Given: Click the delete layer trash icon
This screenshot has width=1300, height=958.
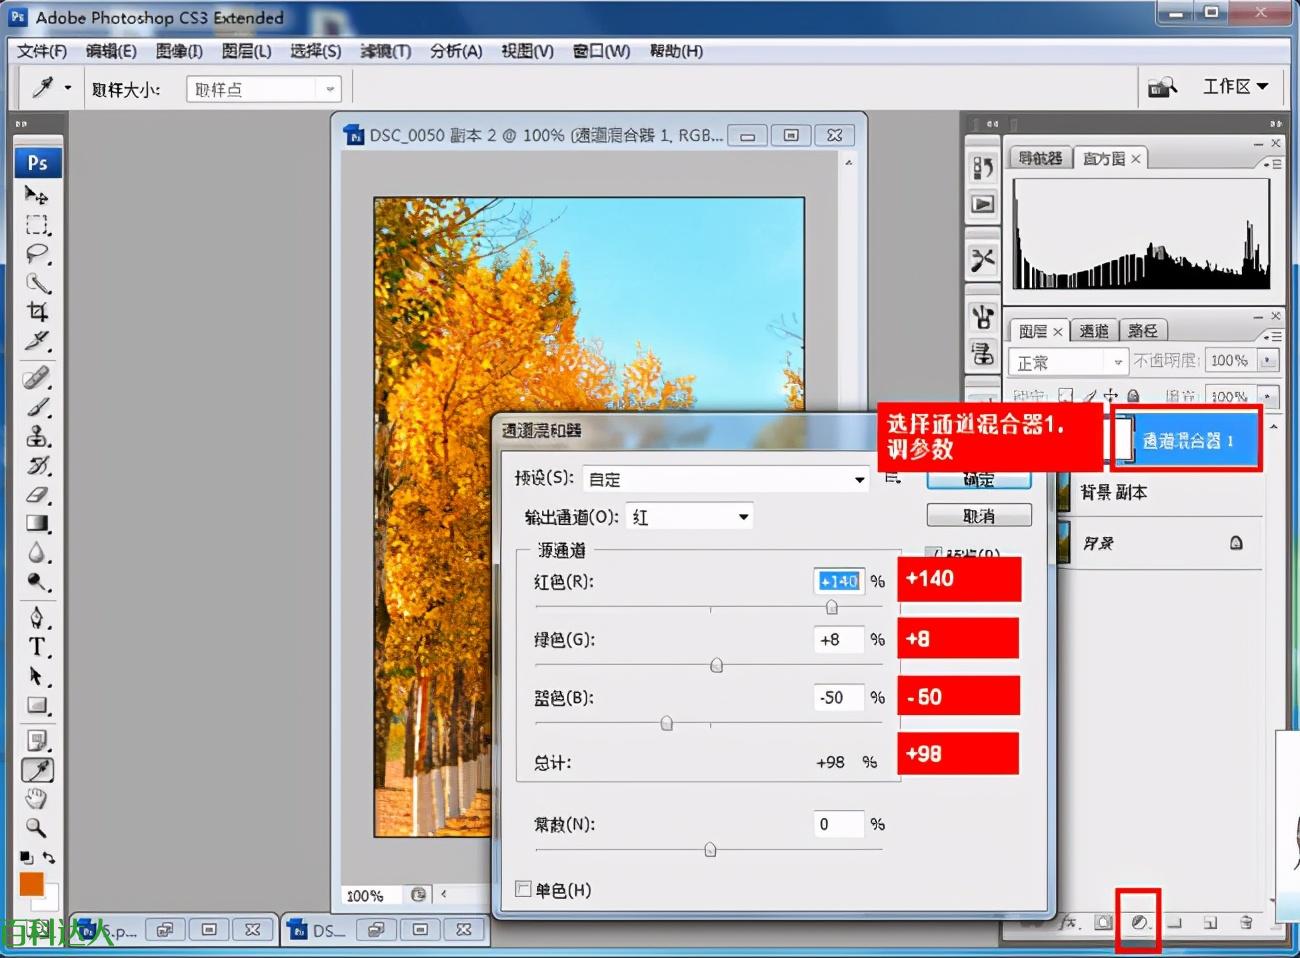Looking at the screenshot, I should tap(1246, 922).
